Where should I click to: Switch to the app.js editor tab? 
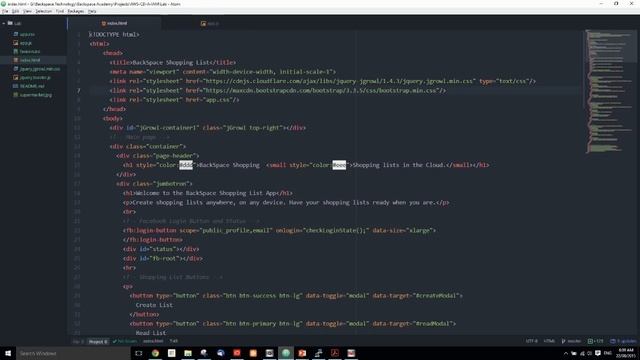[210, 24]
